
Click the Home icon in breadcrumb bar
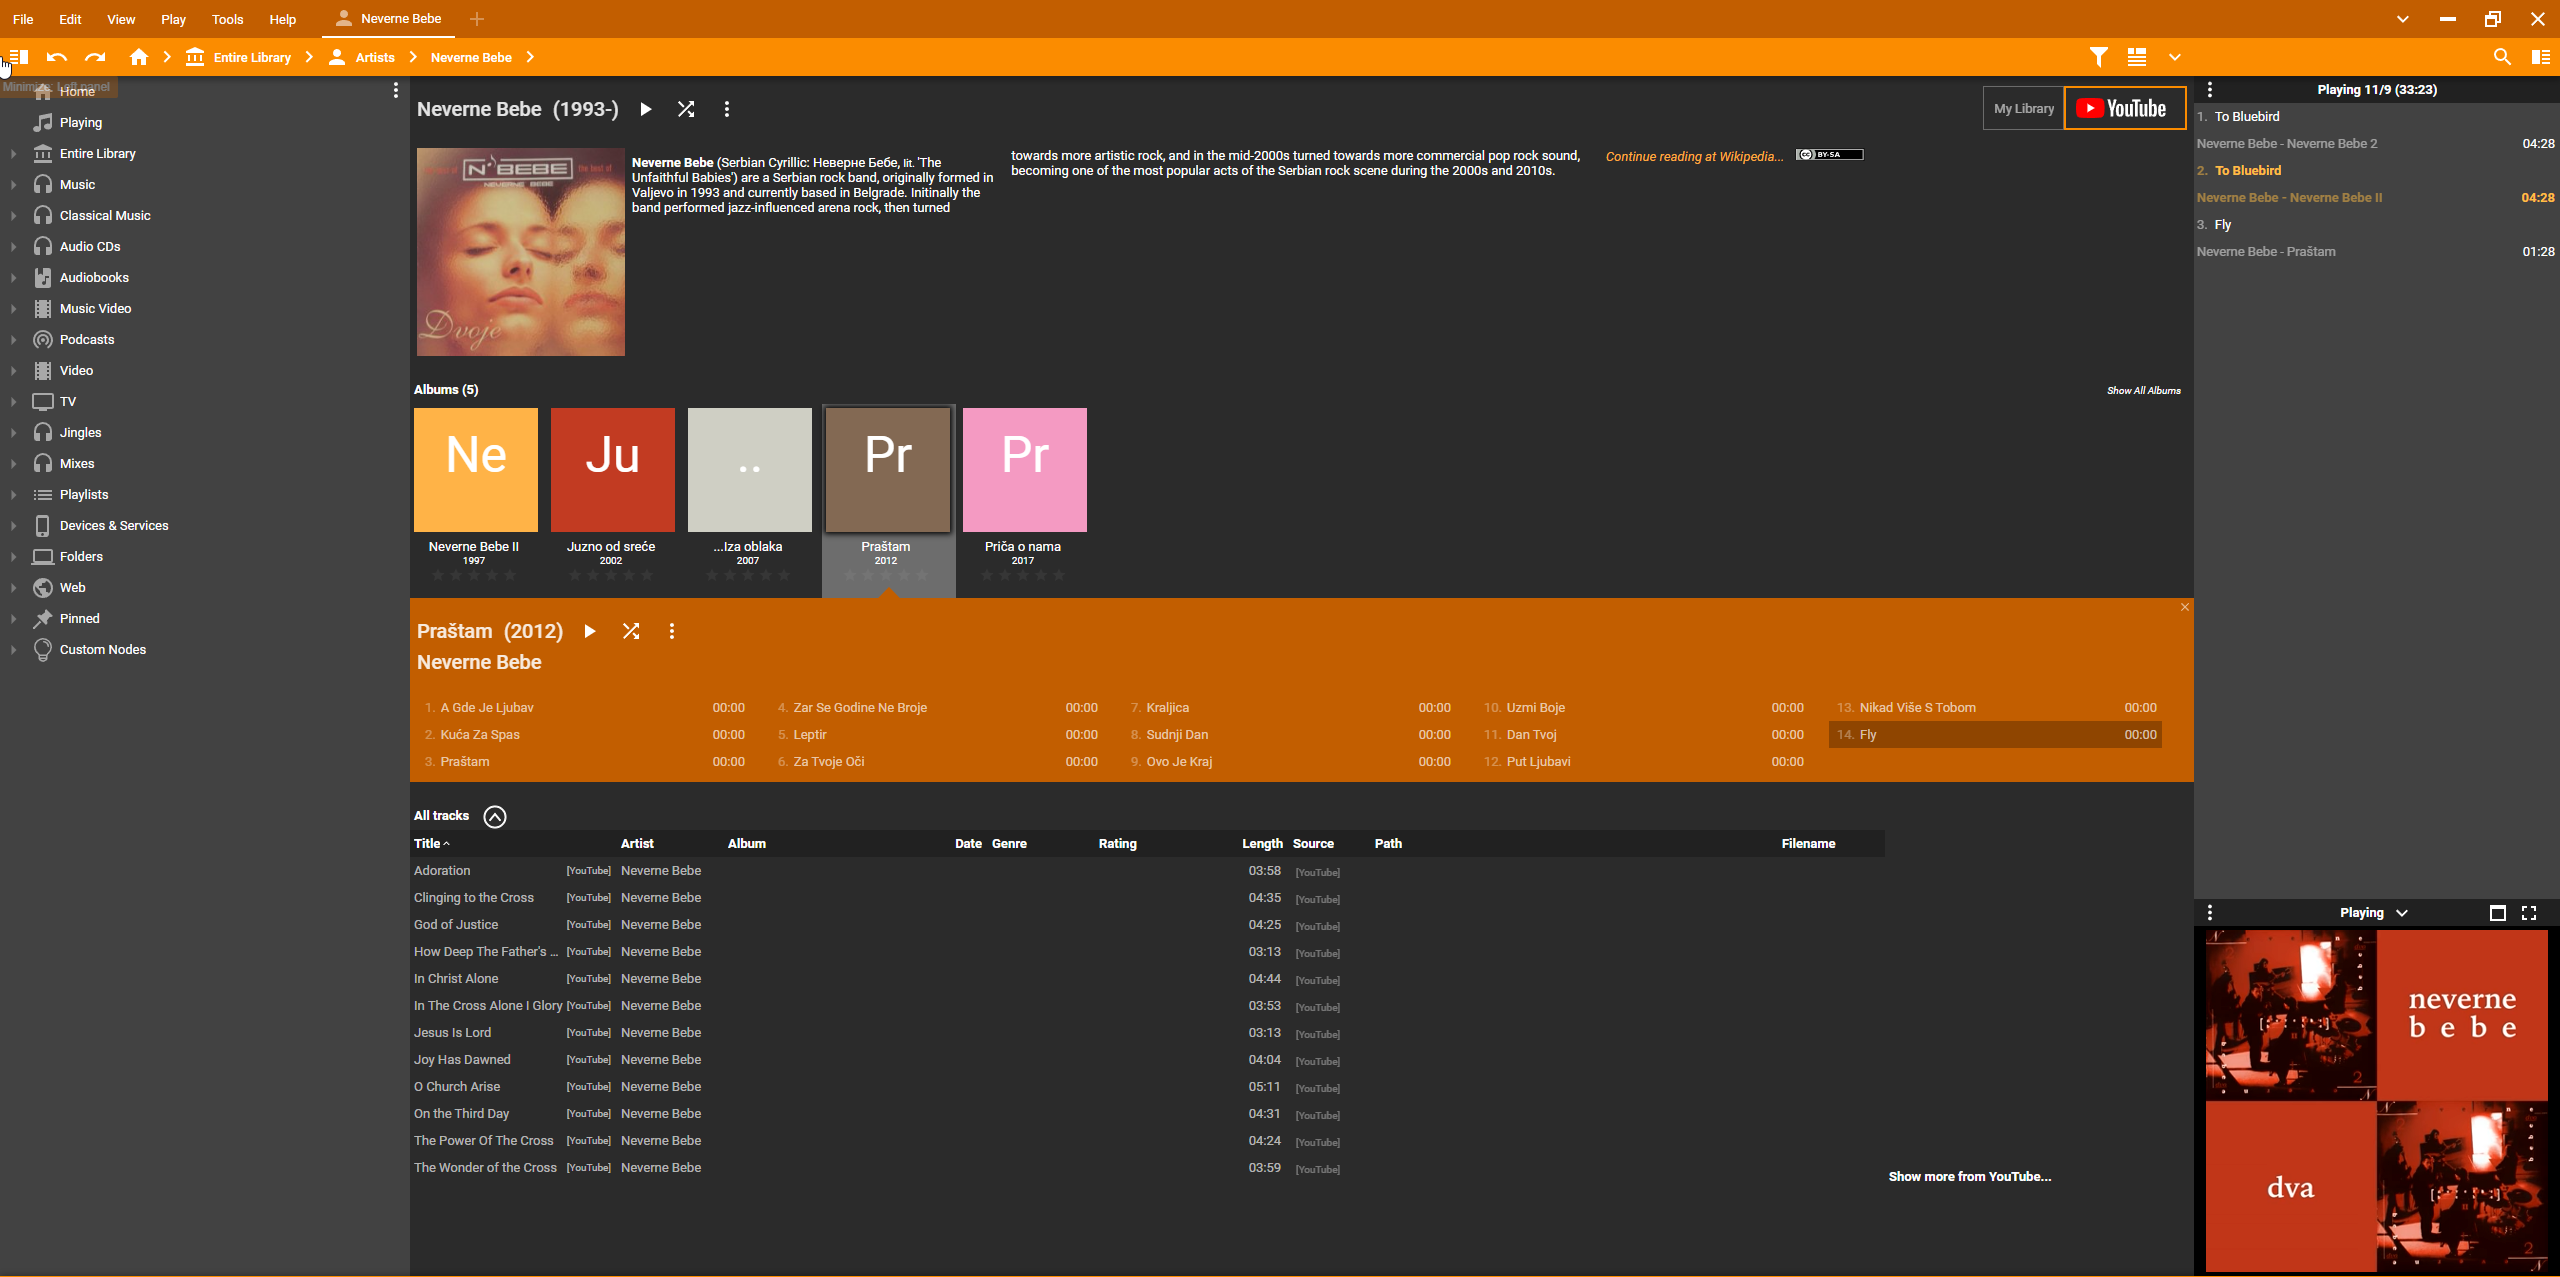pyautogui.click(x=139, y=57)
